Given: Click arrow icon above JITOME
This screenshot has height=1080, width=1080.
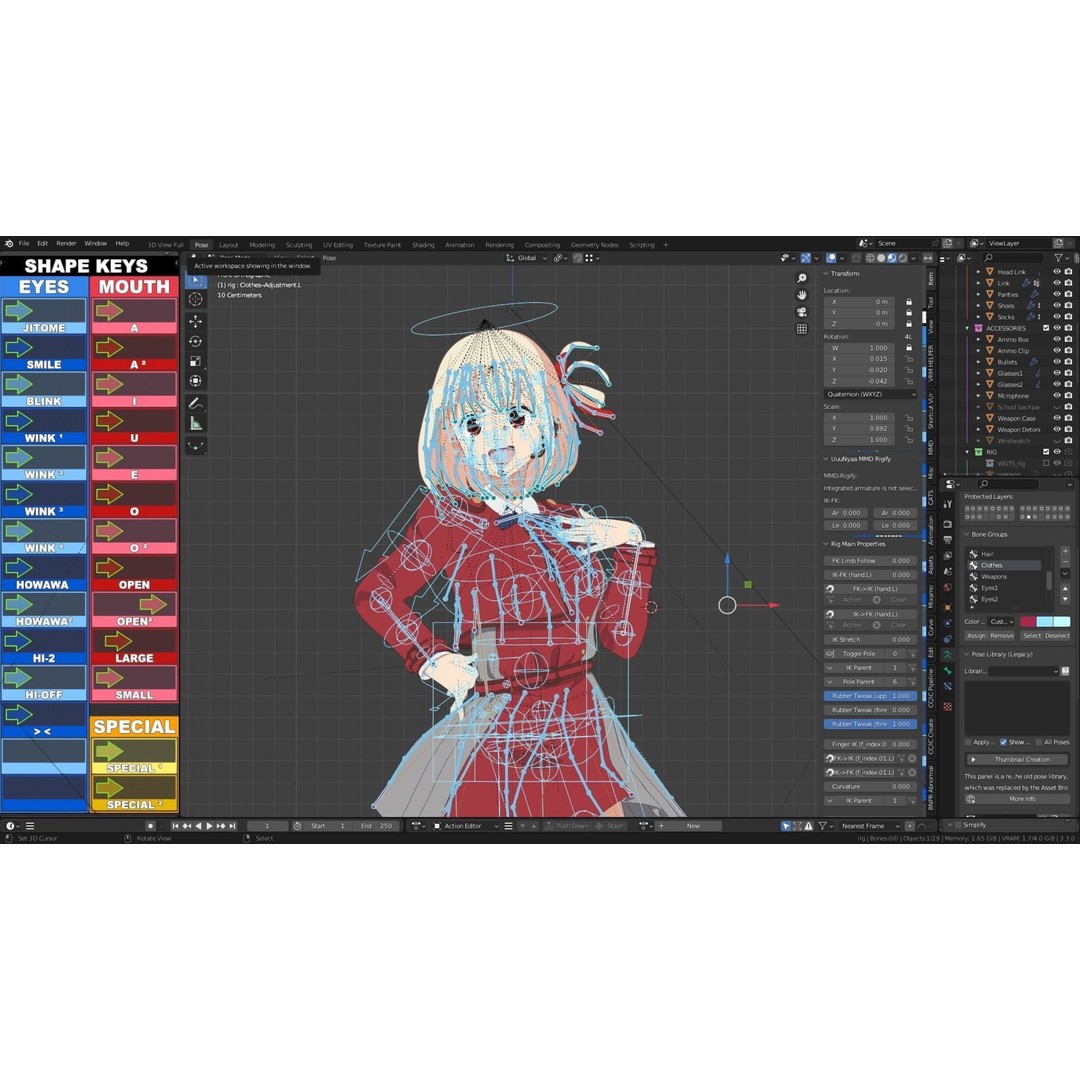Looking at the screenshot, I should [x=19, y=311].
